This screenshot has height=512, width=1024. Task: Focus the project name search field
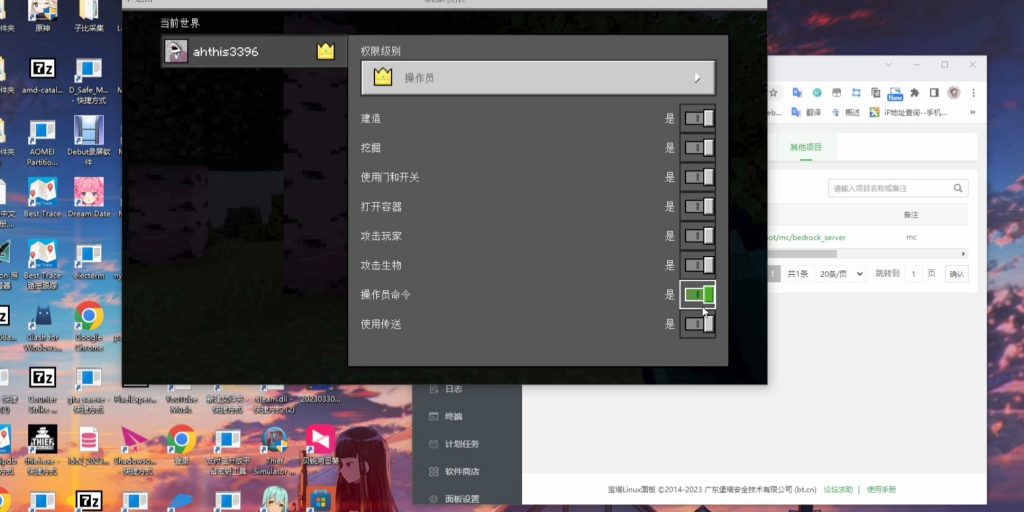pyautogui.click(x=889, y=188)
